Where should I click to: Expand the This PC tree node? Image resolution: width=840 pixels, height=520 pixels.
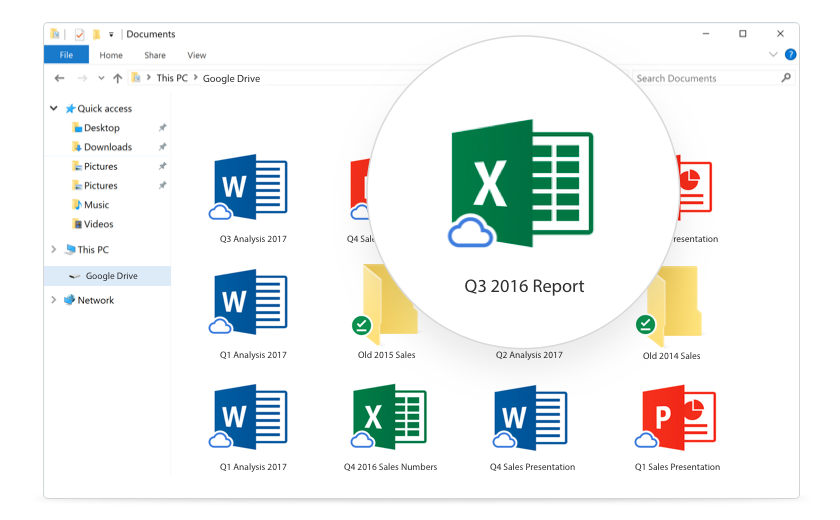point(54,250)
